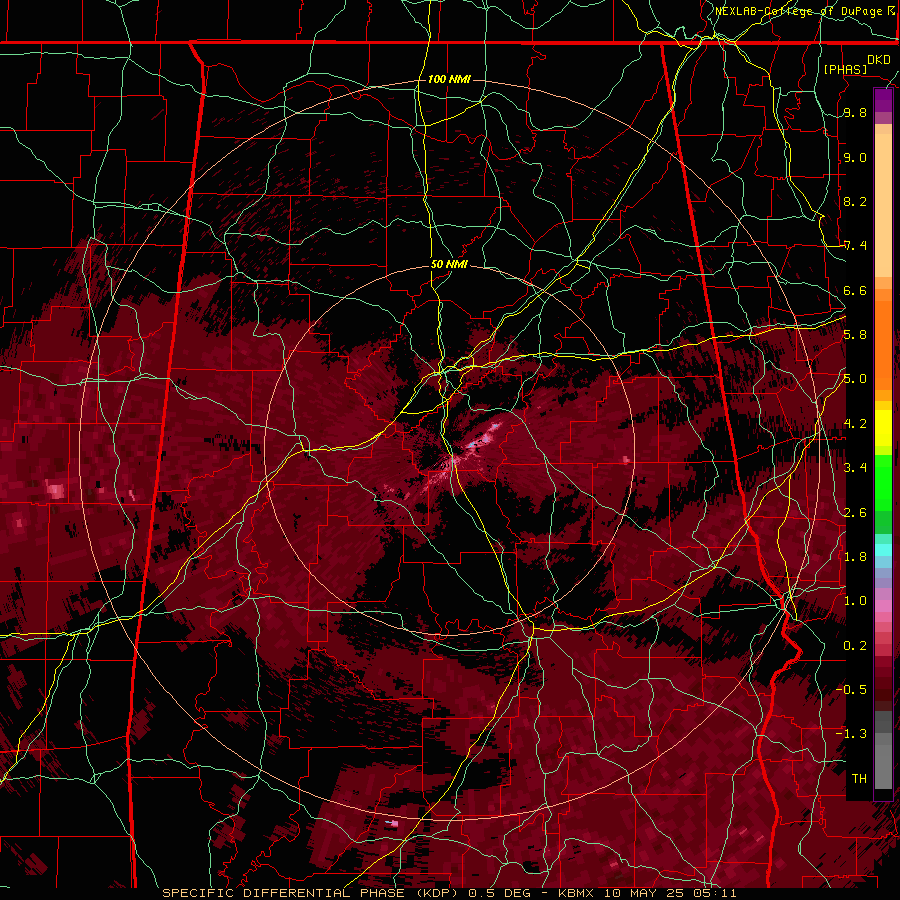This screenshot has width=900, height=900.
Task: Click the 4.2 value on the color scale
Action: coord(855,424)
